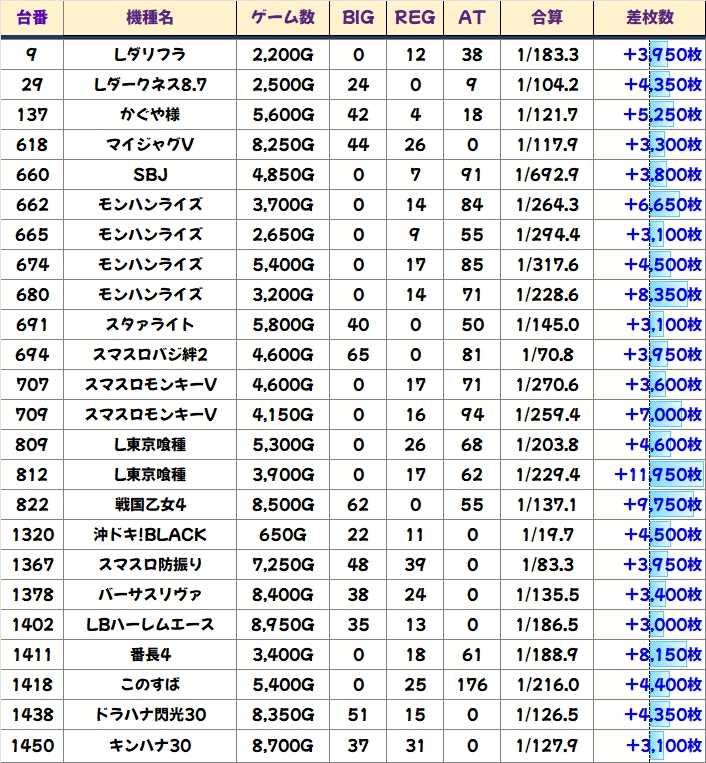
Task: Select the Lダークネス8.7 cell
Action: pos(150,85)
